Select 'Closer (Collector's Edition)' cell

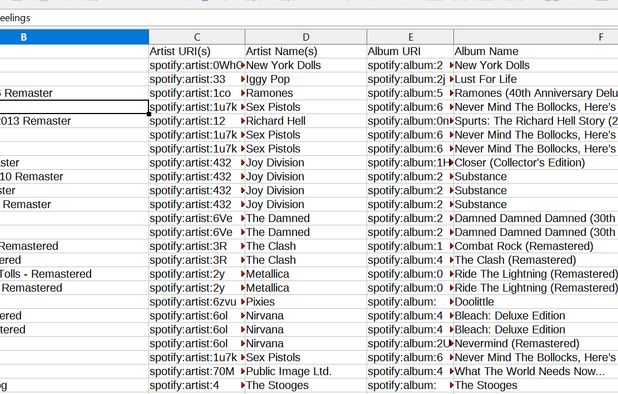tap(536, 163)
